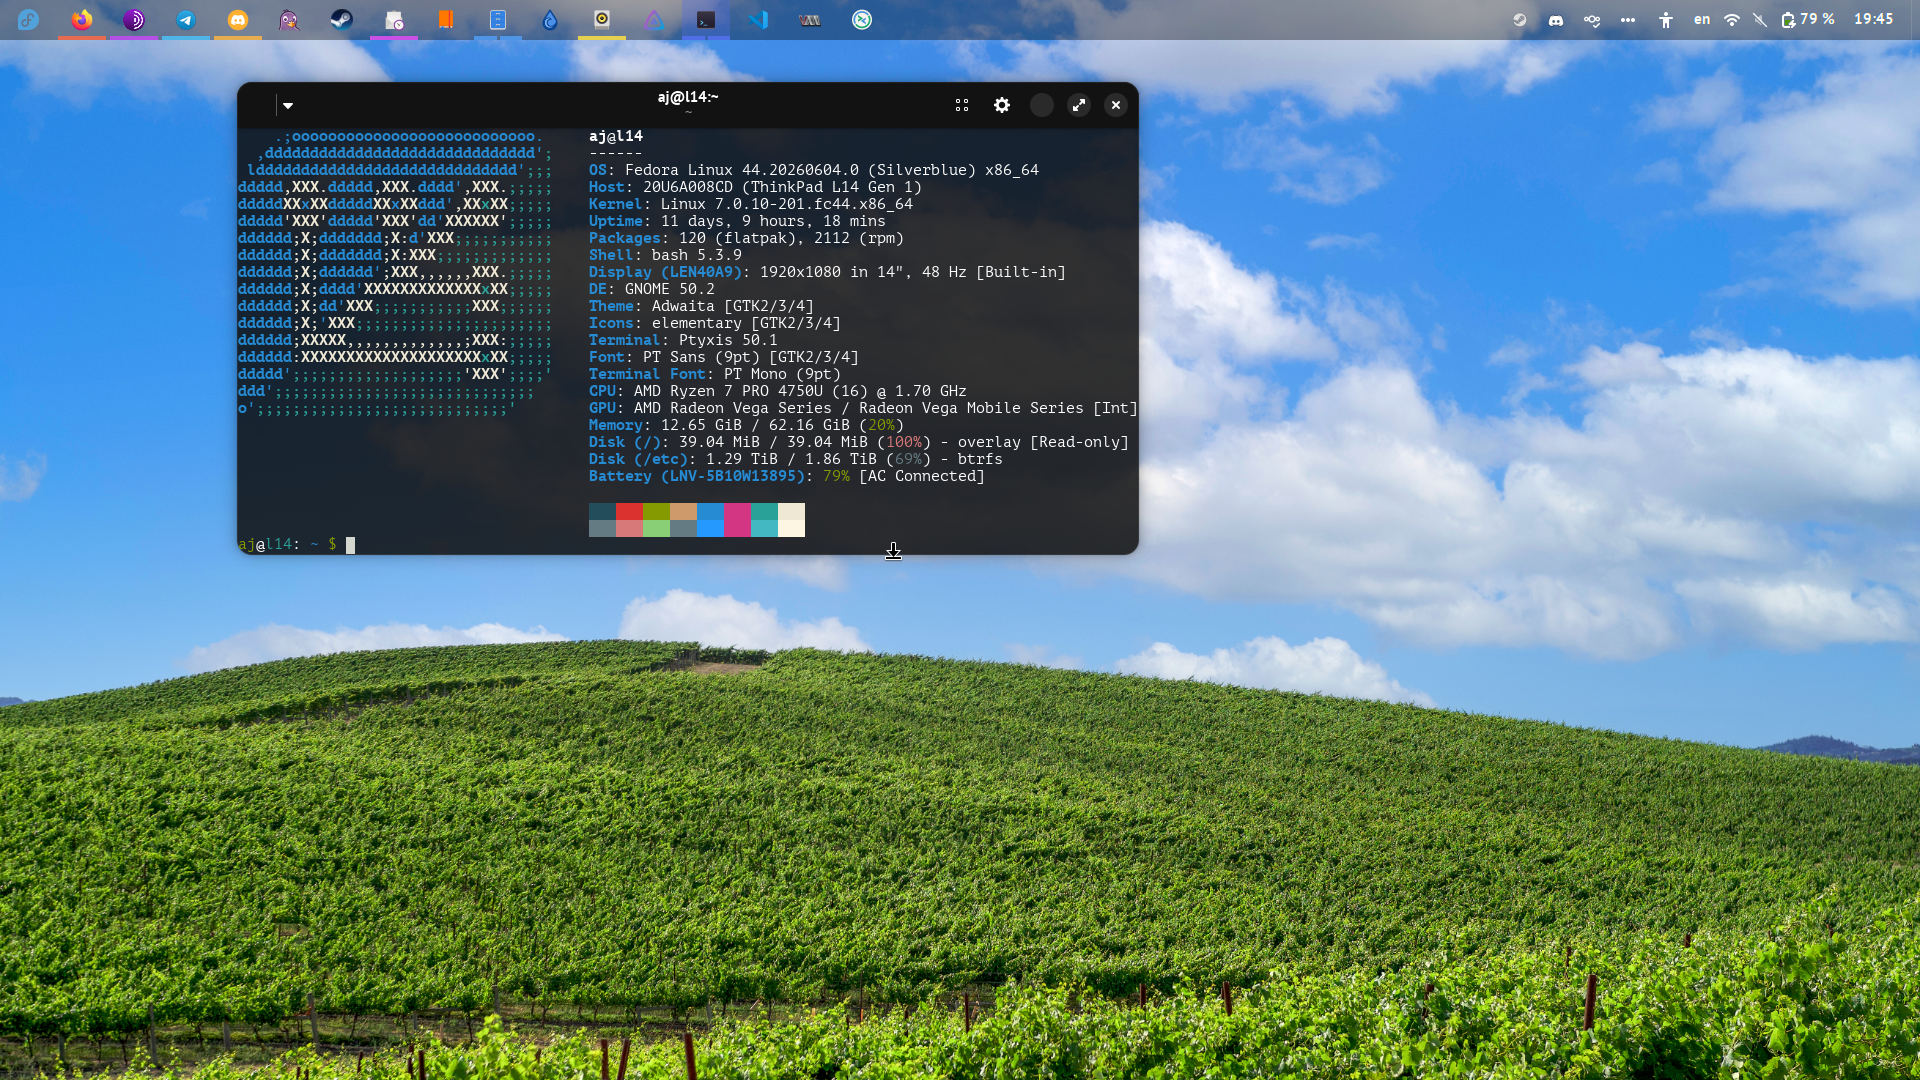Click the 'Icons: elementary' line

click(715, 323)
